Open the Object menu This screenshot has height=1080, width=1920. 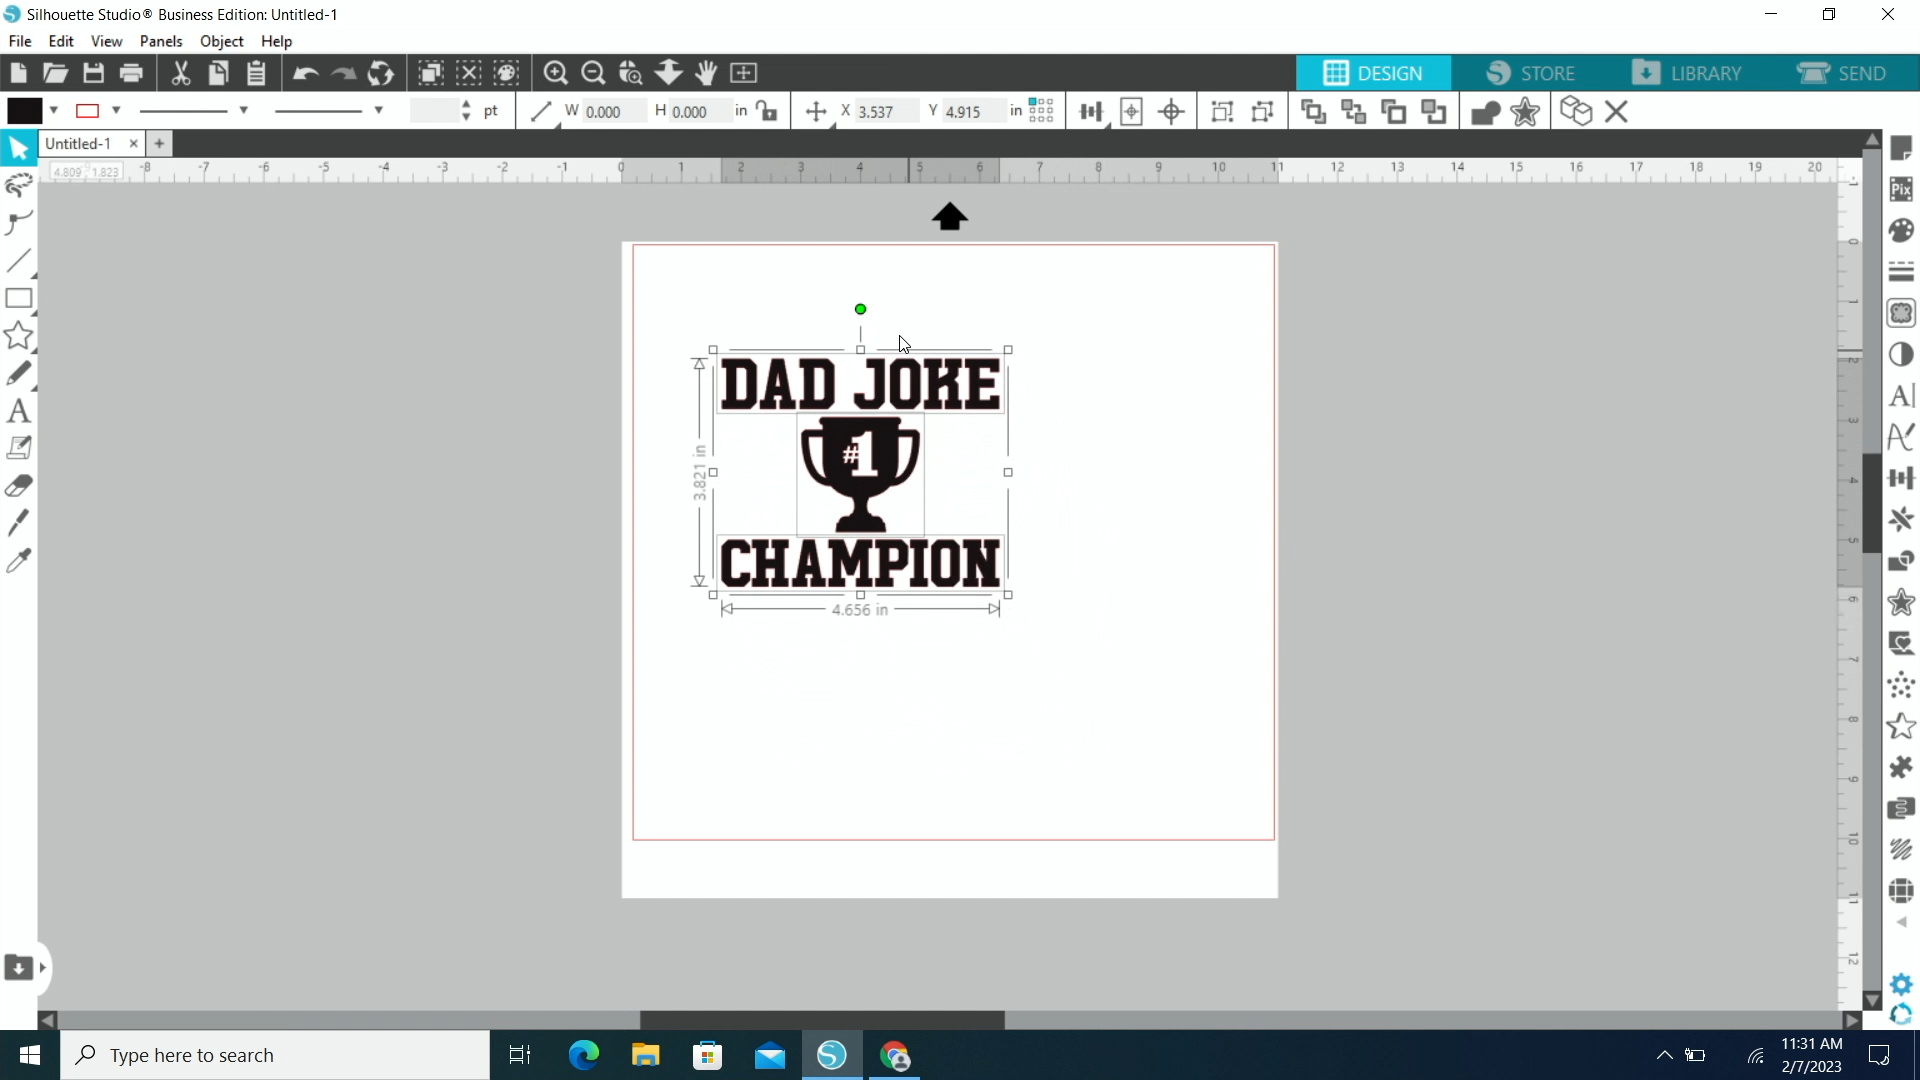(221, 41)
